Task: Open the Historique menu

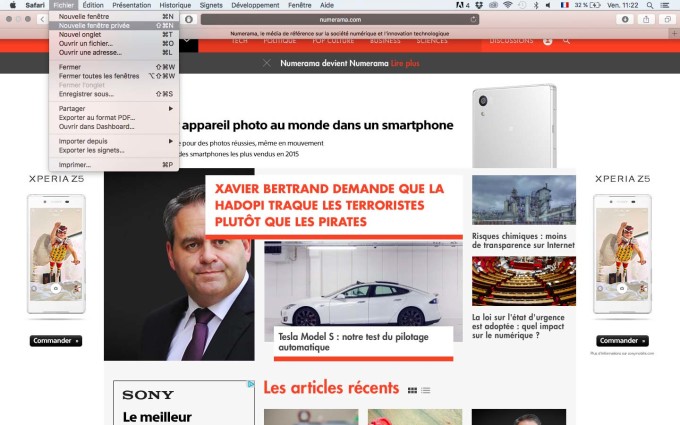Action: (x=175, y=5)
